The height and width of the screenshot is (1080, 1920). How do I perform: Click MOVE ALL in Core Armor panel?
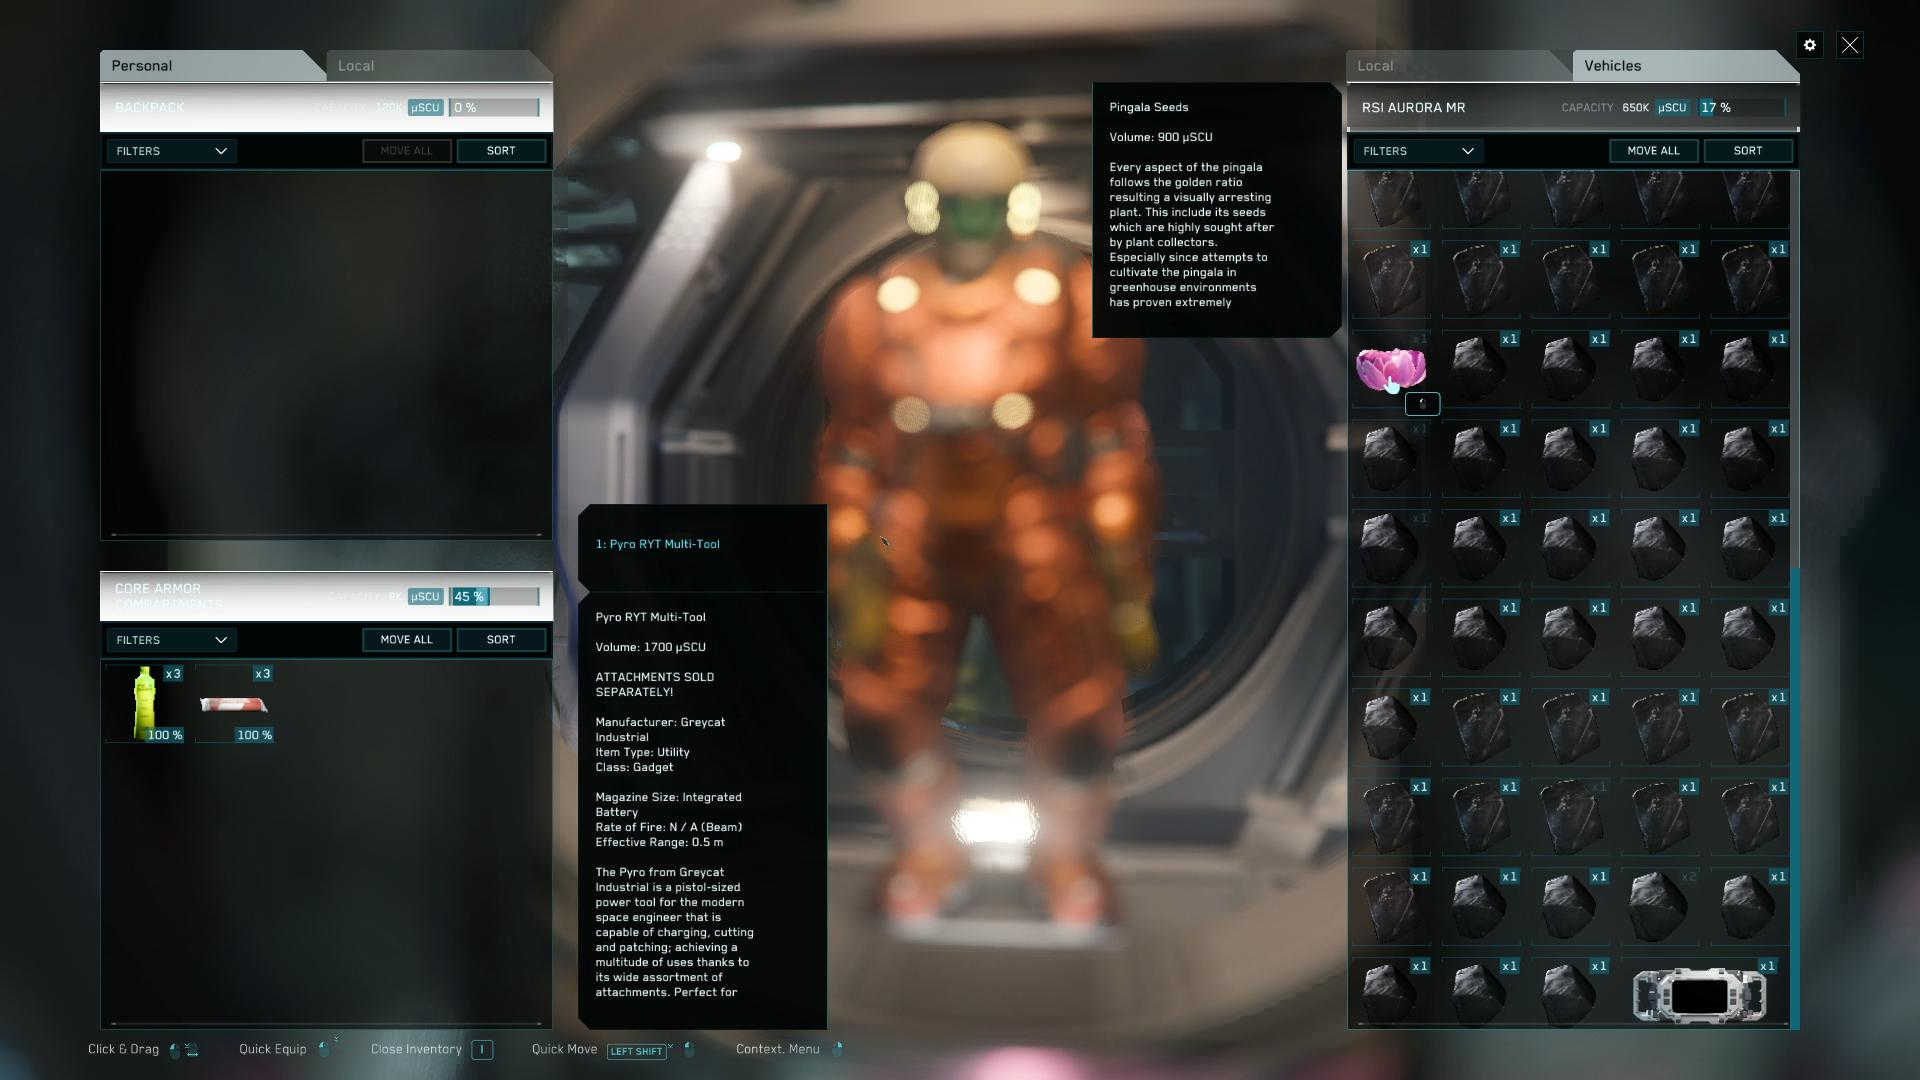406,640
